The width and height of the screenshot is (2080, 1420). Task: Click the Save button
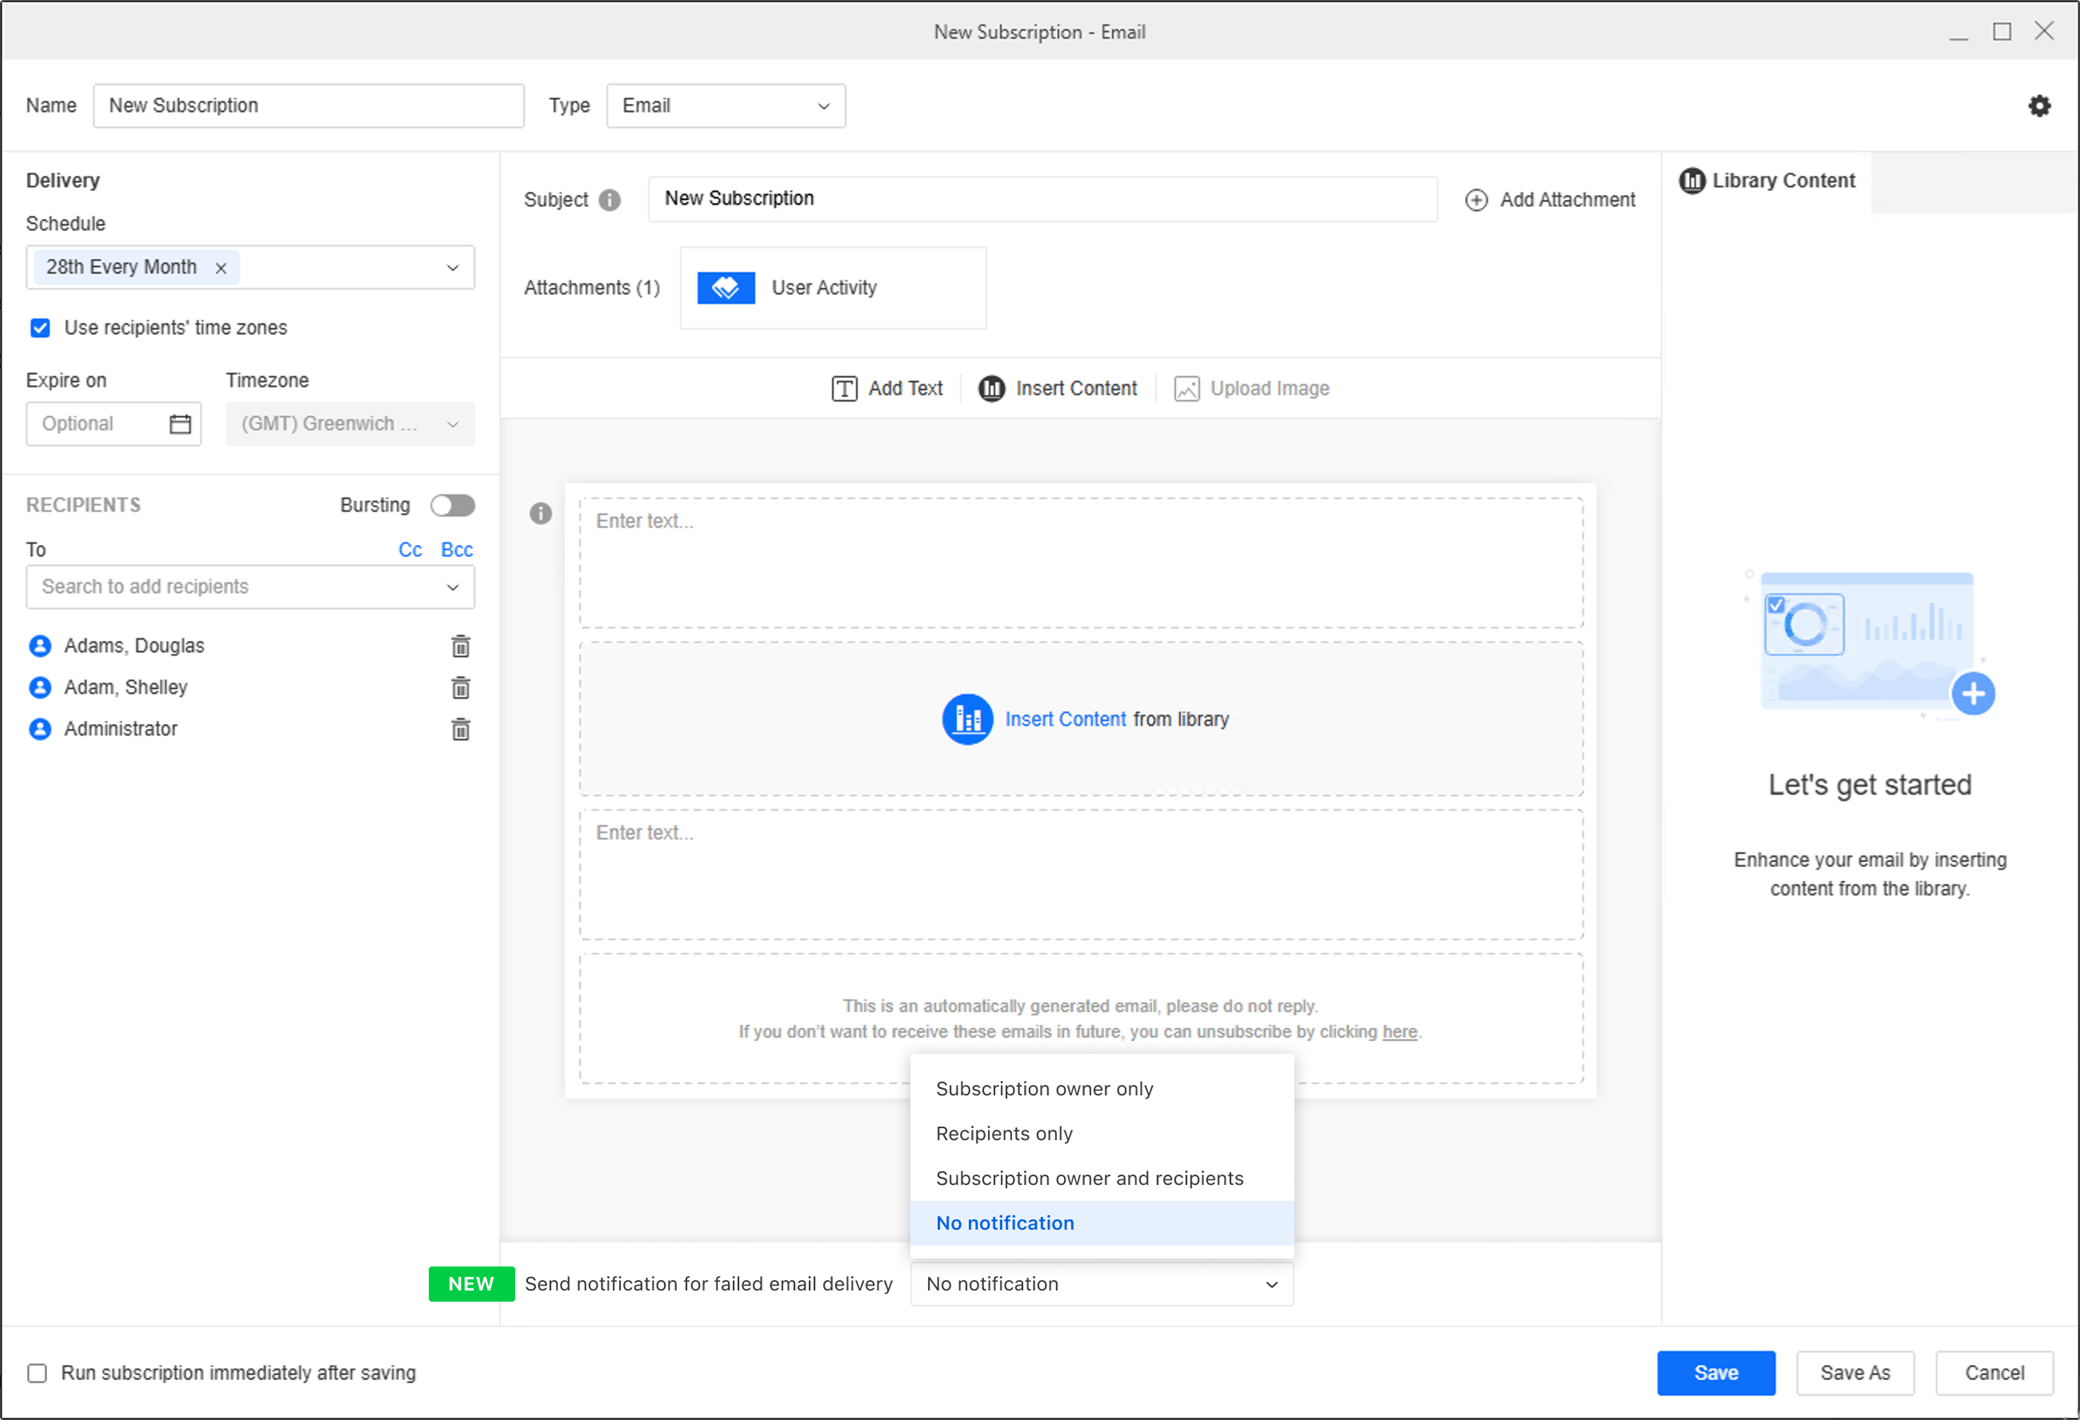(1715, 1373)
